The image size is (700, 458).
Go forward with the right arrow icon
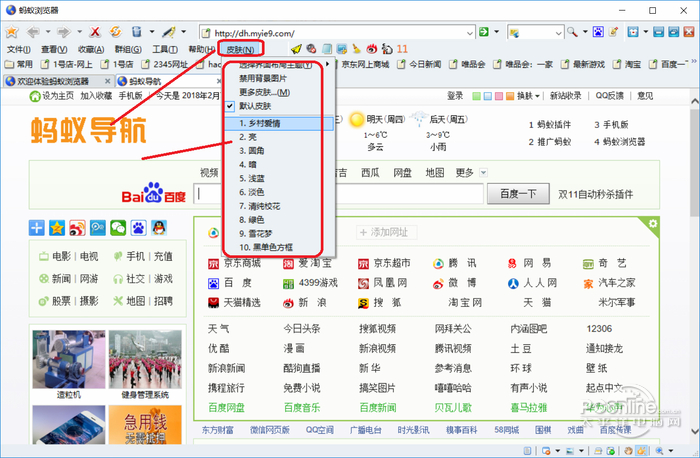pos(64,32)
